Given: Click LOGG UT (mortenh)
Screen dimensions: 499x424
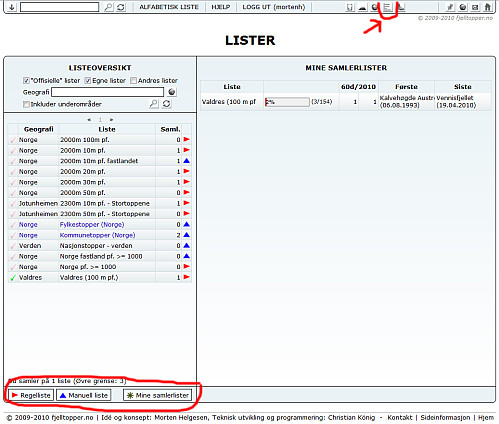Looking at the screenshot, I should 274,7.
